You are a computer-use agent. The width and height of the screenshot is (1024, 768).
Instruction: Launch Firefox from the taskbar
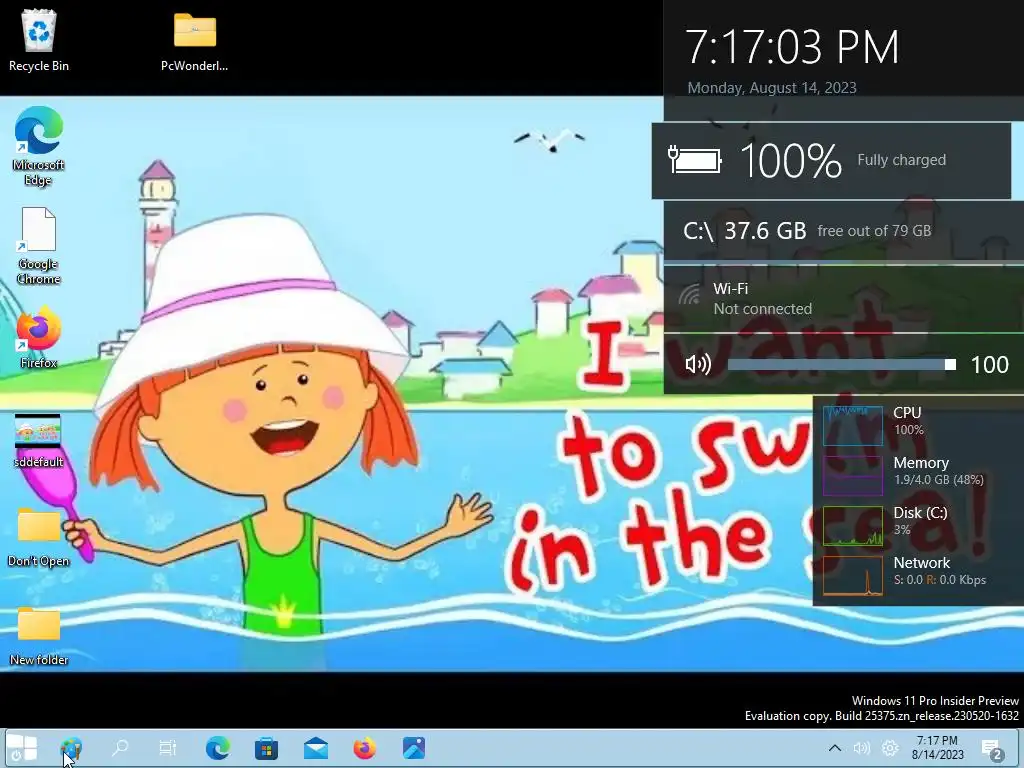pos(364,748)
